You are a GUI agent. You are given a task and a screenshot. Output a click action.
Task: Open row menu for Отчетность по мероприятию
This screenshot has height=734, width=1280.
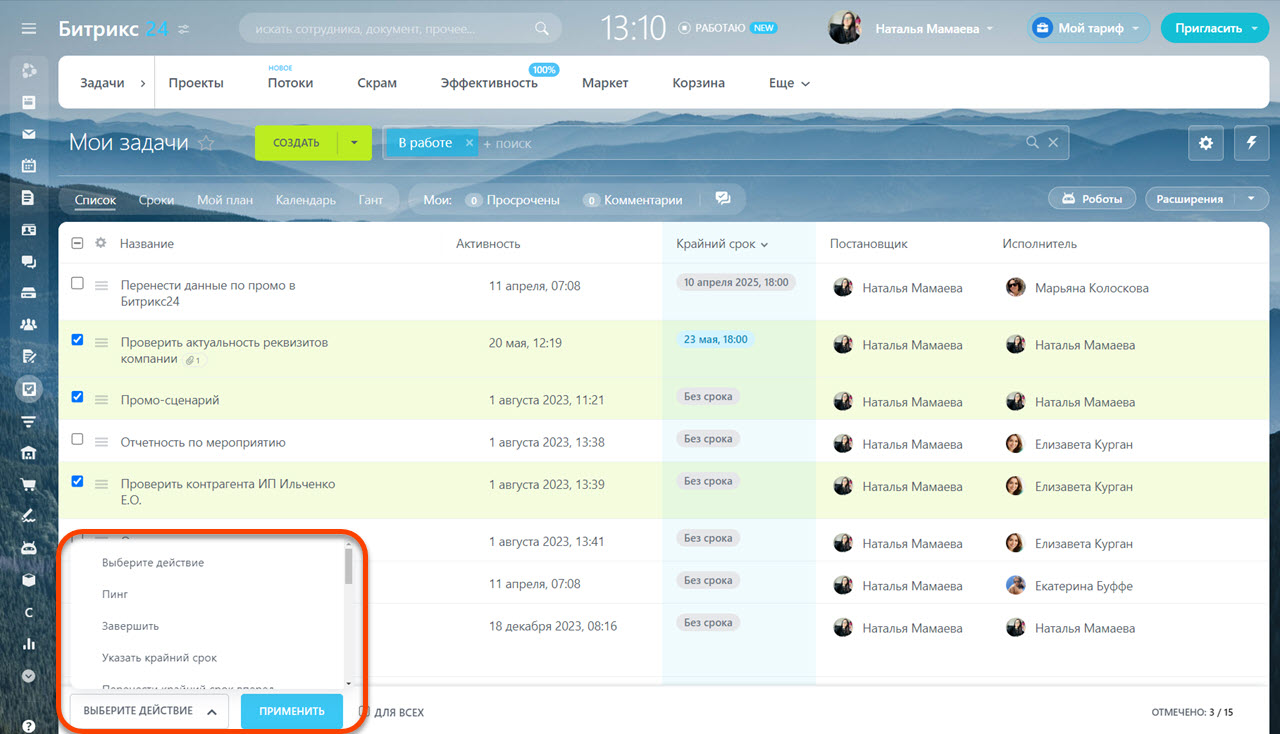coord(101,442)
